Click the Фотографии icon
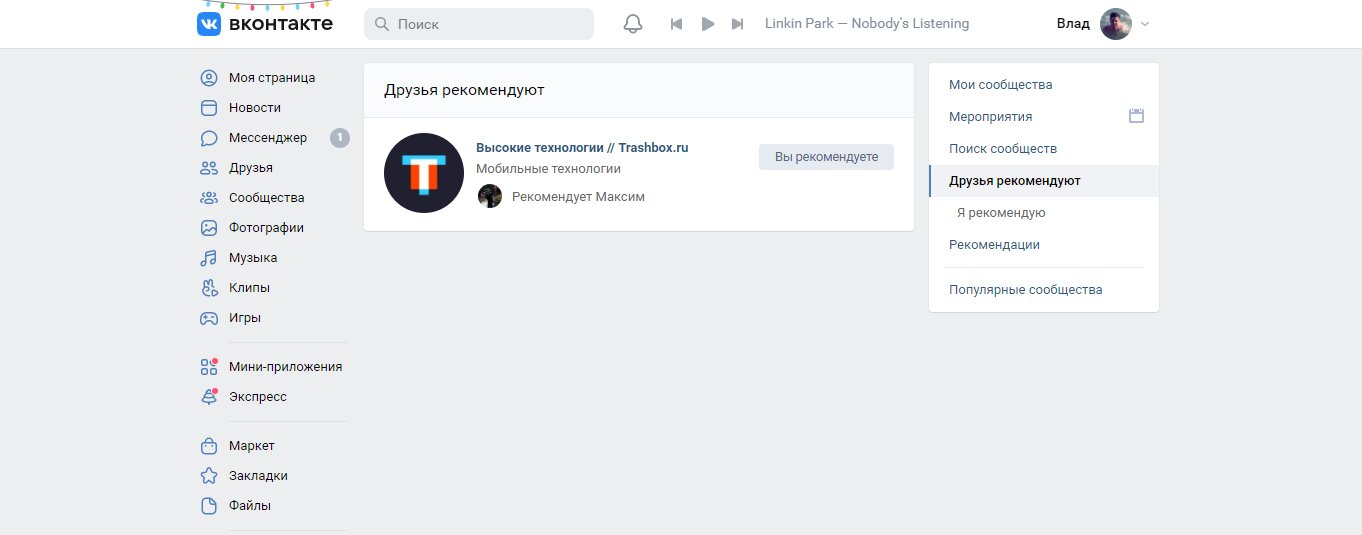 209,228
